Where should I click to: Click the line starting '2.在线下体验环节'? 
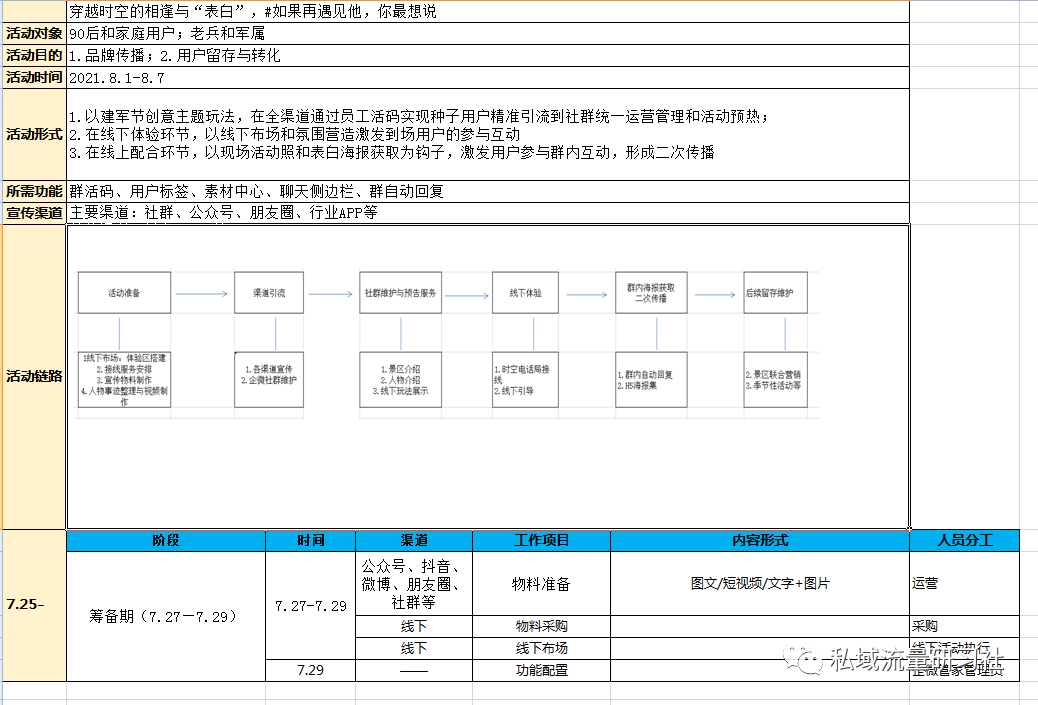[x=295, y=134]
